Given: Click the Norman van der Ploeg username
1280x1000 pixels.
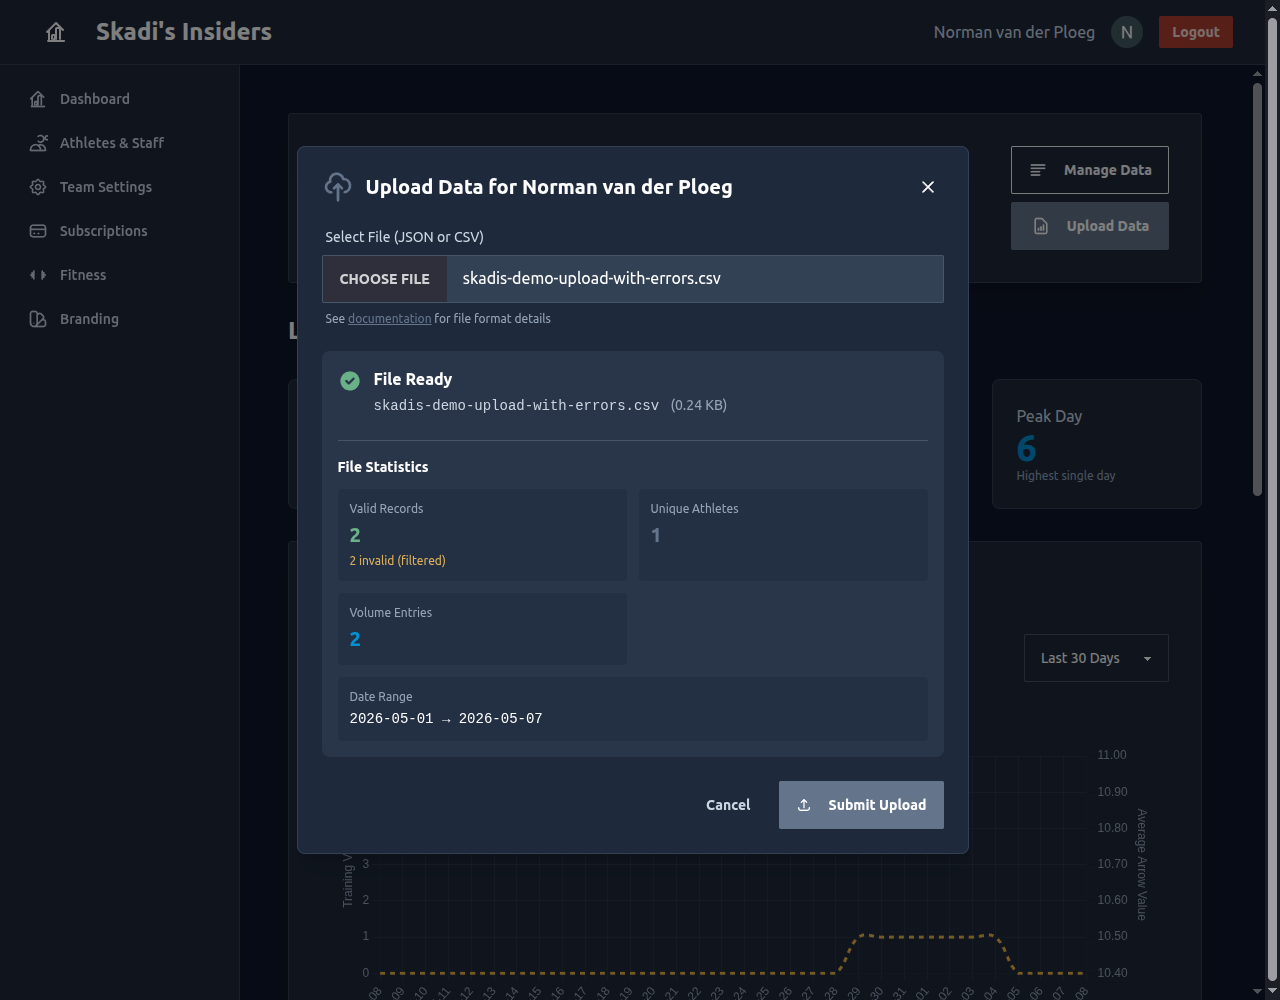Looking at the screenshot, I should click(x=1014, y=32).
